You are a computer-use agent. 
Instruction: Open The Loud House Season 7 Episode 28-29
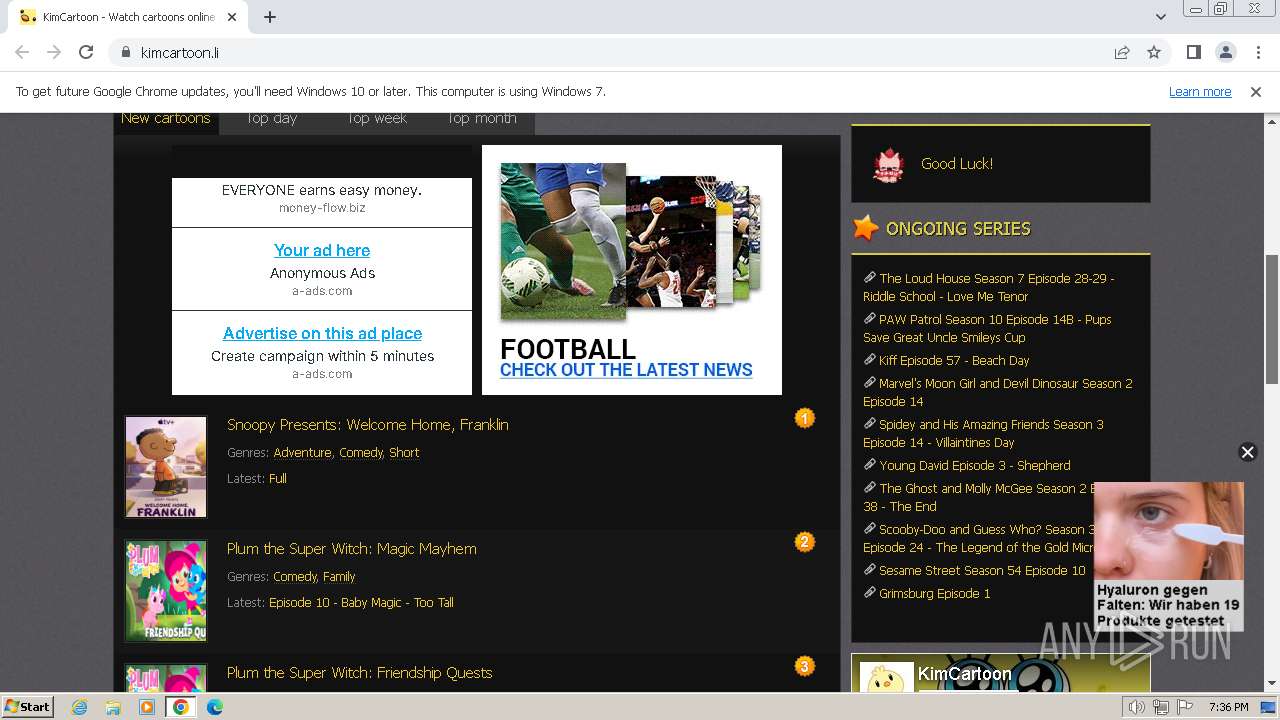989,288
